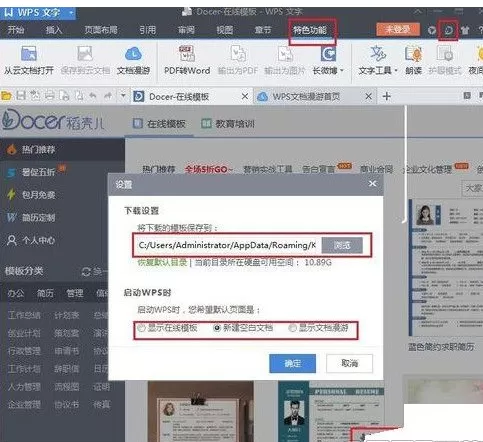The width and height of the screenshot is (483, 442).
Task: Click the 朗读 read-aloud icon
Action: tap(413, 60)
